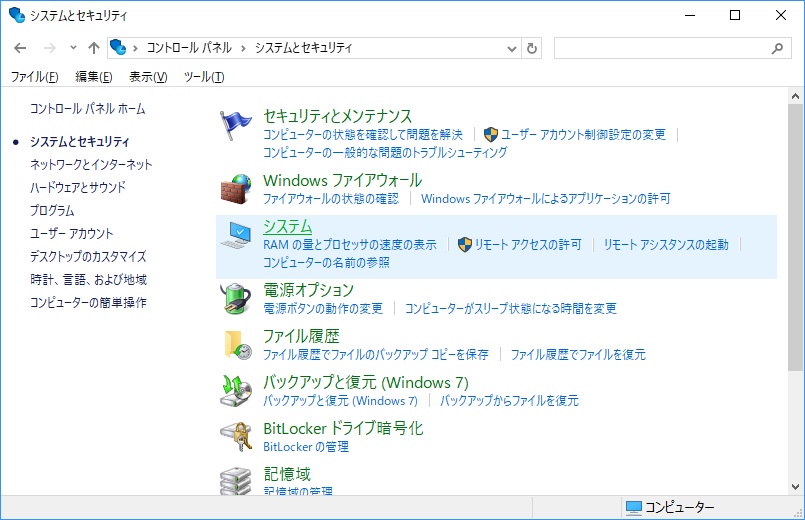Viewport: 805px width, 520px height.
Task: Click ファイル履歴でファイルのバックアップ コピーを保存
Action: (x=376, y=355)
